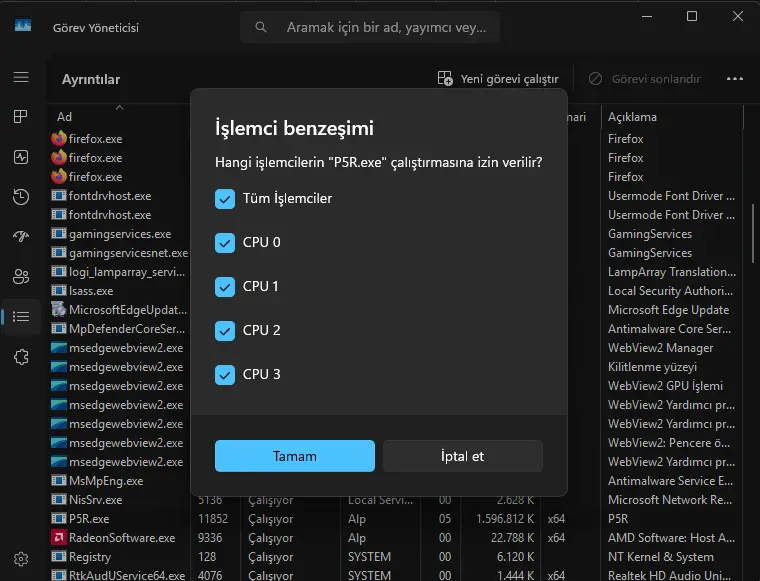Select the logi_lamparray_servi... row
760x581 pixels.
click(127, 272)
